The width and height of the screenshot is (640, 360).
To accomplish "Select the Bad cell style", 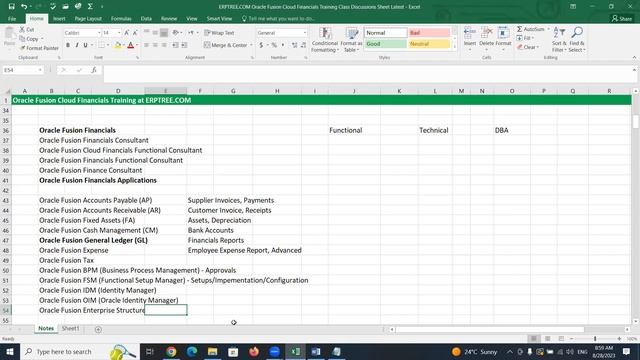I will [429, 33].
